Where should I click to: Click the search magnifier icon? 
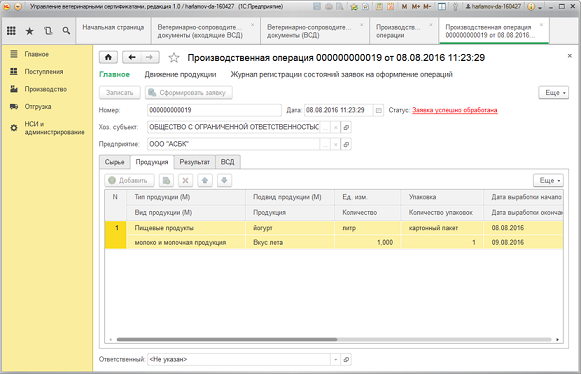(66, 31)
